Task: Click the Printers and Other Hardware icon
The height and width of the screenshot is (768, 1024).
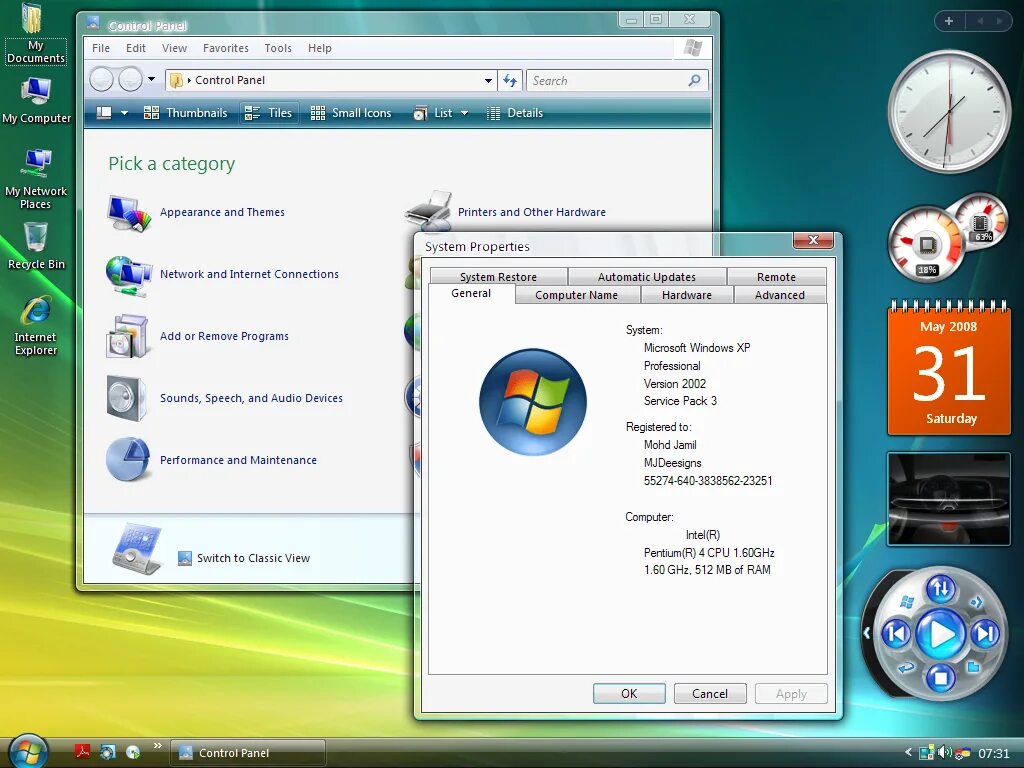Action: (428, 210)
